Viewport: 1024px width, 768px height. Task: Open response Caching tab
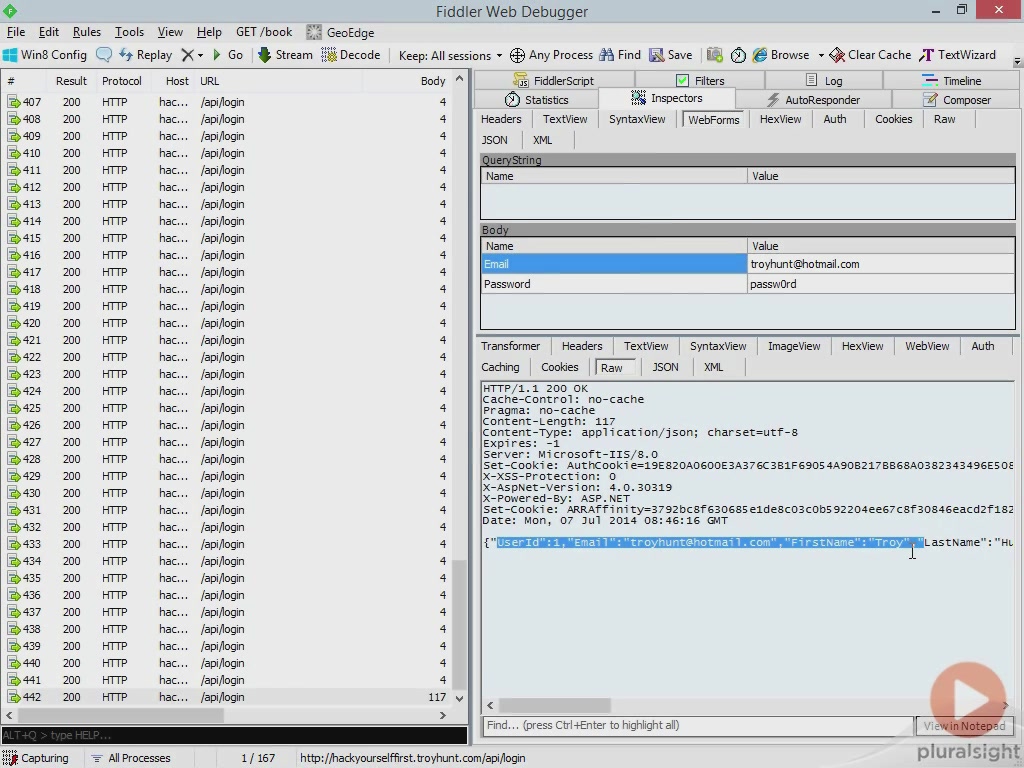coord(500,367)
